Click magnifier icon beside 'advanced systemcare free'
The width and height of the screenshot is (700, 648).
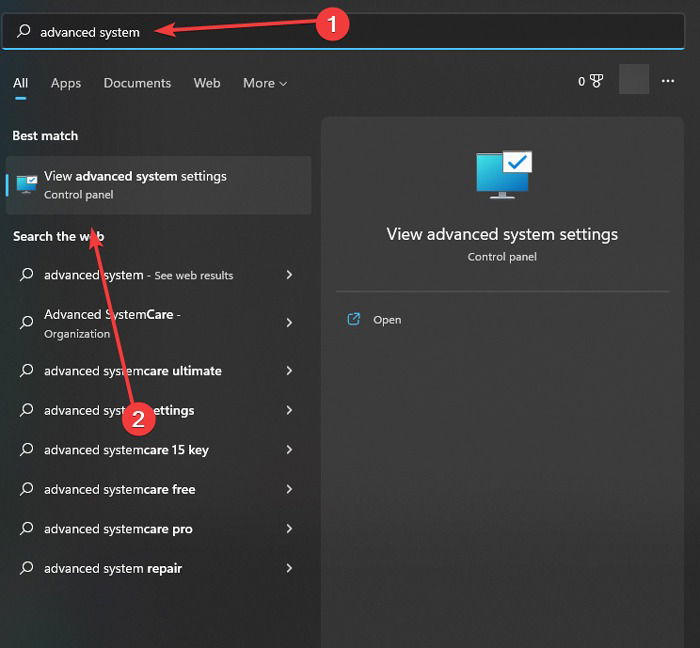tap(26, 489)
